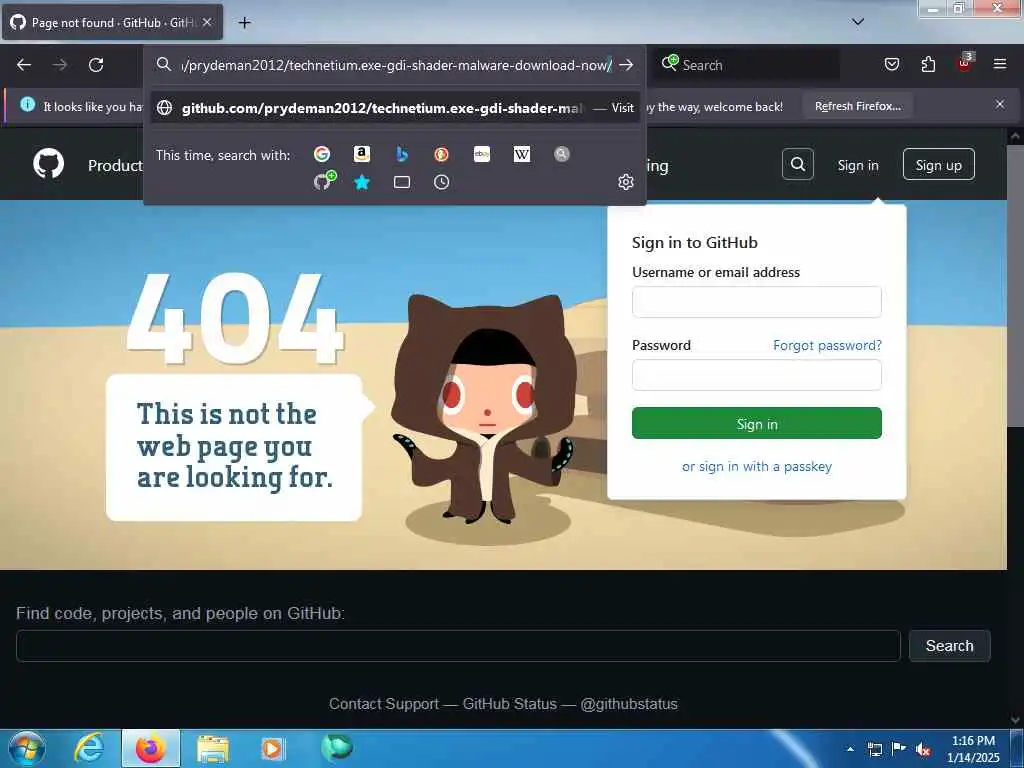Search this time with Bing

pyautogui.click(x=402, y=154)
